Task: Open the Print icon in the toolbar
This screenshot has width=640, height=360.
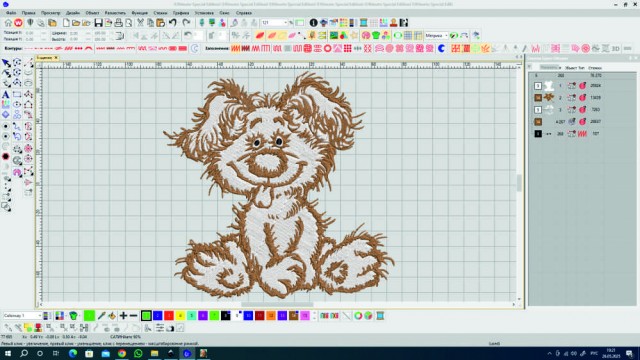Action: 118,23
